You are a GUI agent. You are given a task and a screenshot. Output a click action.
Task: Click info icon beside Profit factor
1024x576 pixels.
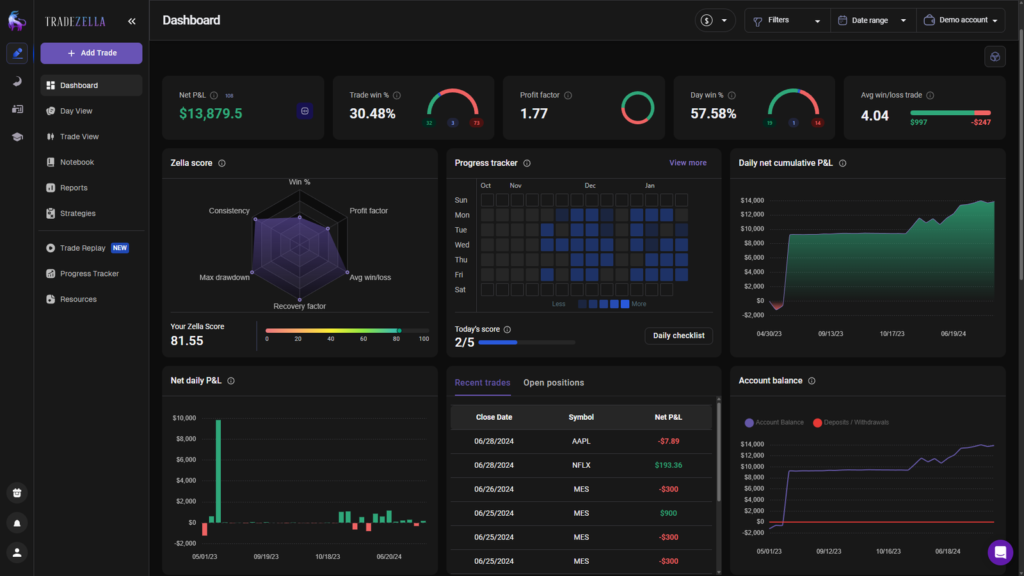(x=568, y=95)
